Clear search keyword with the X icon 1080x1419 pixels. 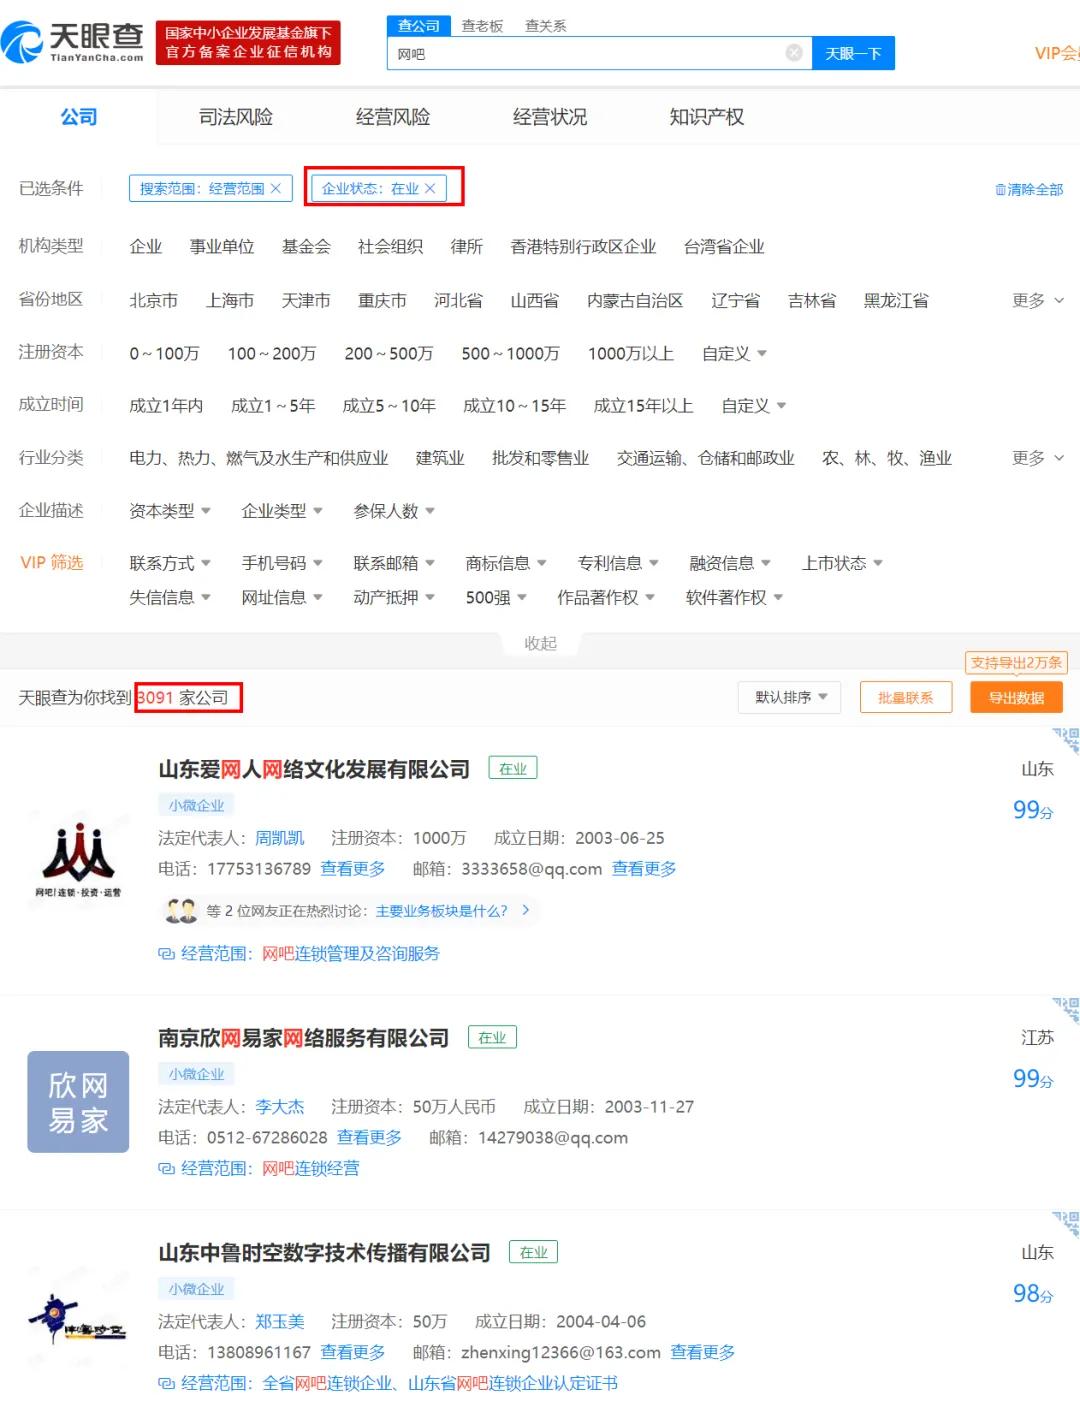pyautogui.click(x=794, y=53)
